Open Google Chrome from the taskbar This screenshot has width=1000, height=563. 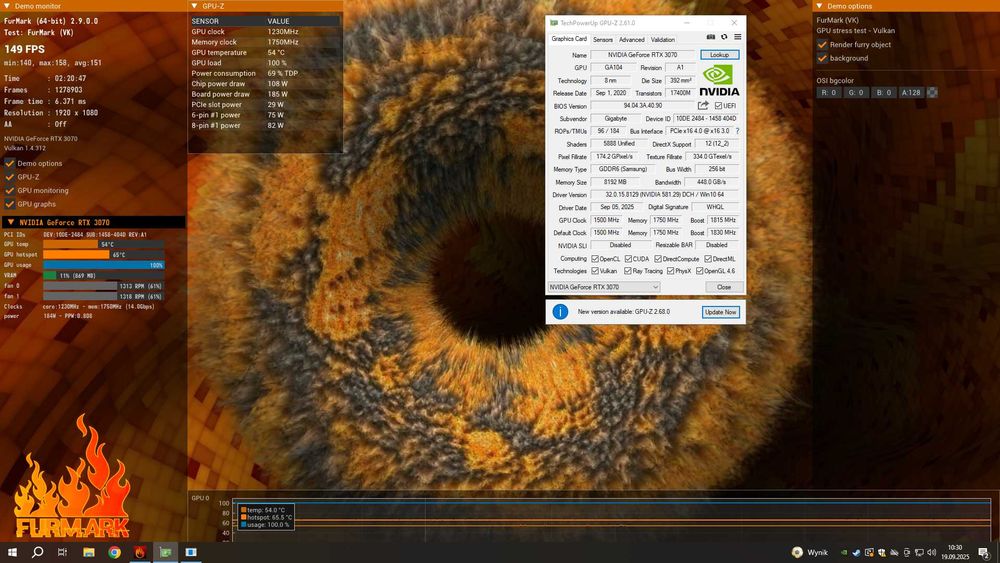coord(114,552)
